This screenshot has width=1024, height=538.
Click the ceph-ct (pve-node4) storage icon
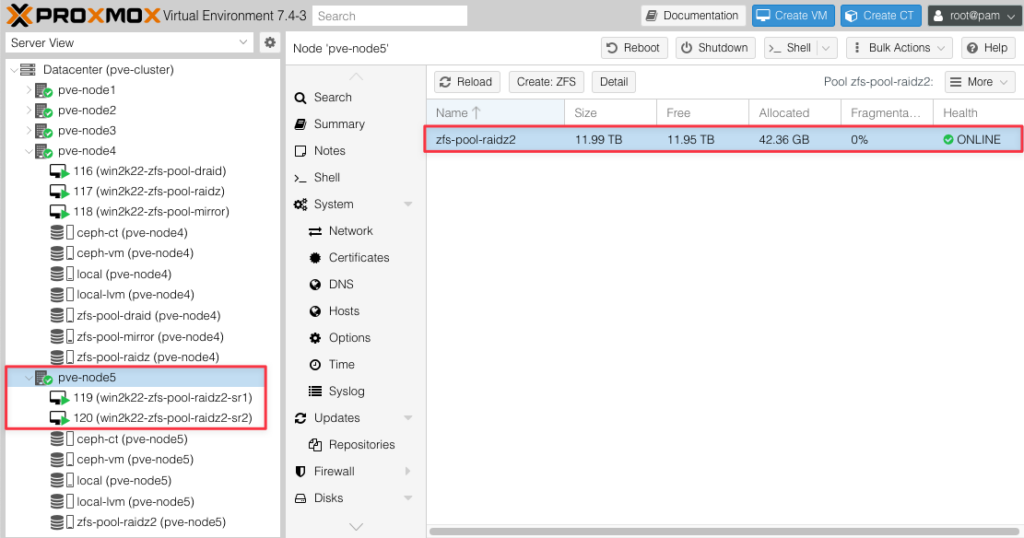[61, 233]
